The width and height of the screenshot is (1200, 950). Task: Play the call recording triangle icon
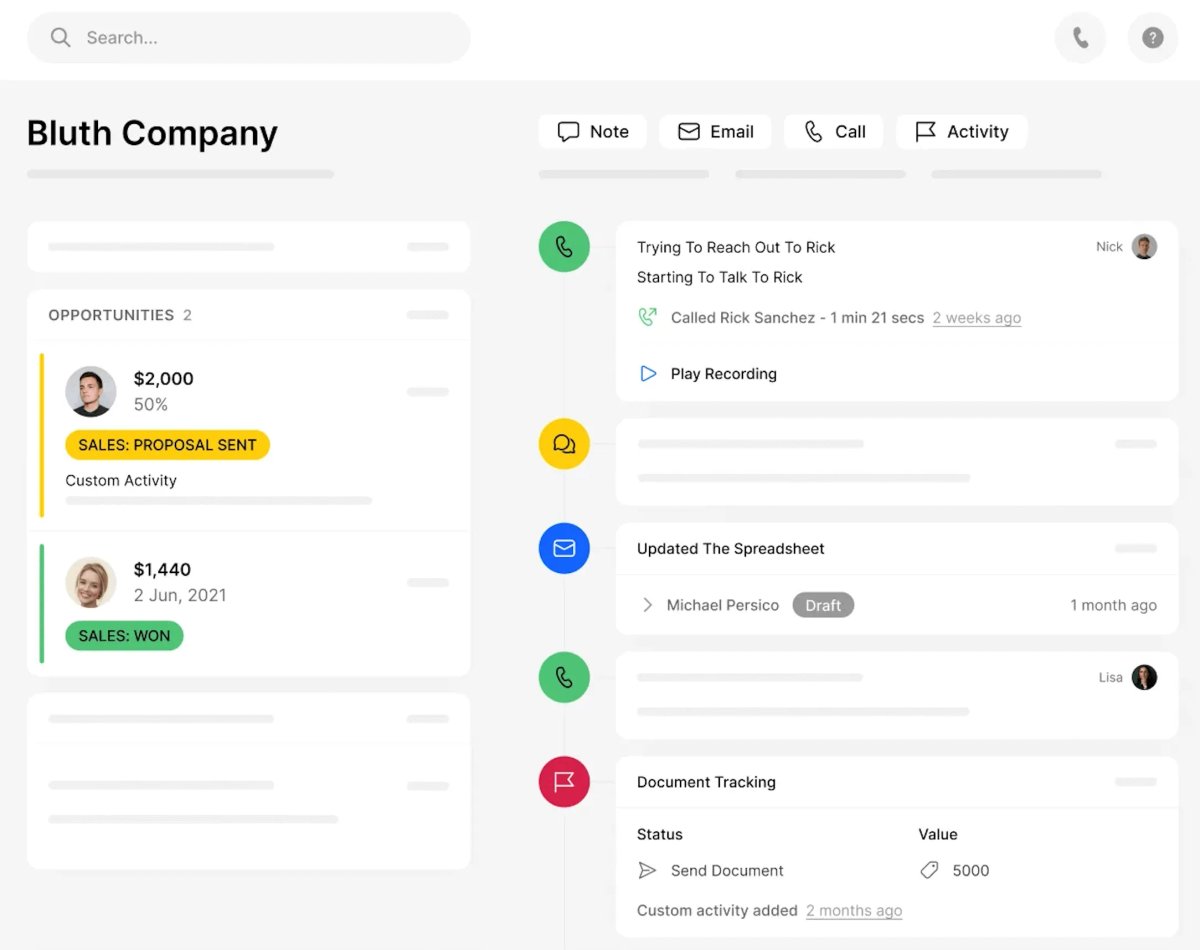click(648, 374)
